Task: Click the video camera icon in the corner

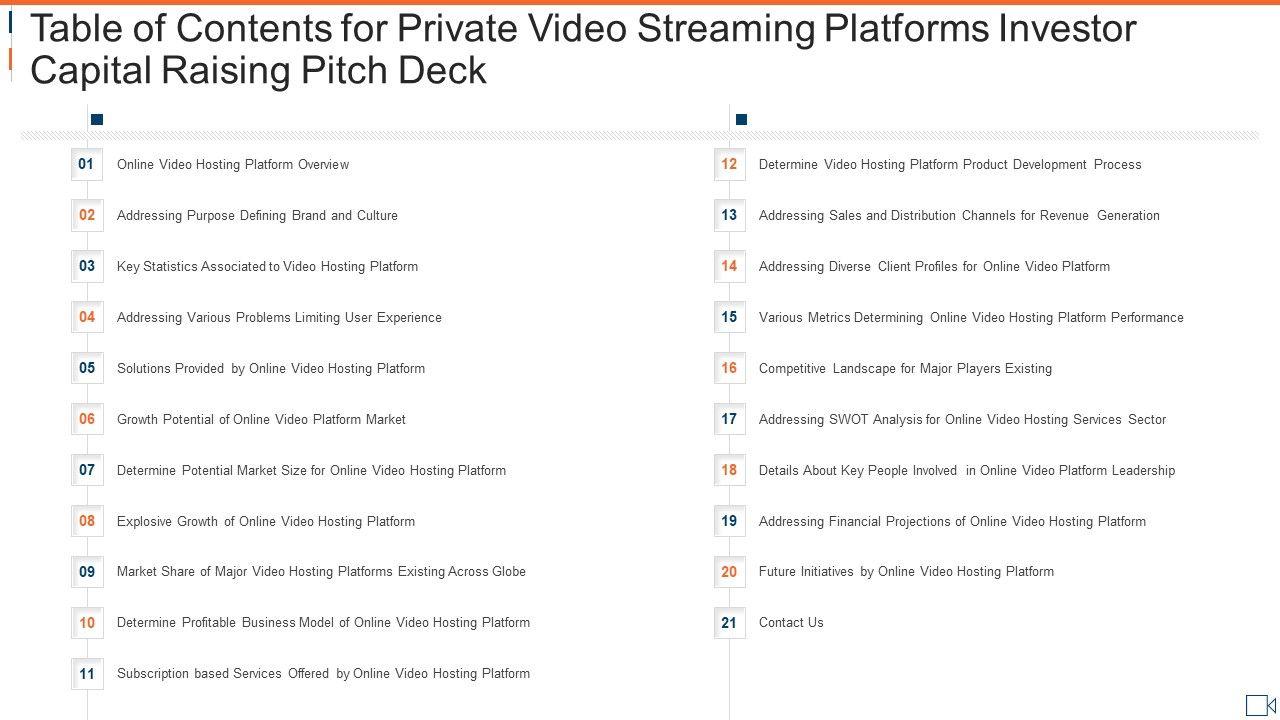Action: tap(1260, 705)
